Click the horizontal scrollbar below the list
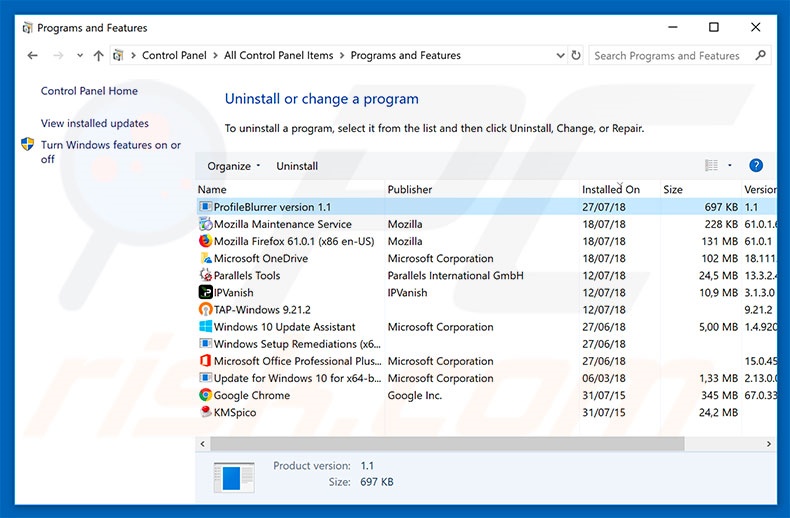The width and height of the screenshot is (790, 518). [440, 443]
